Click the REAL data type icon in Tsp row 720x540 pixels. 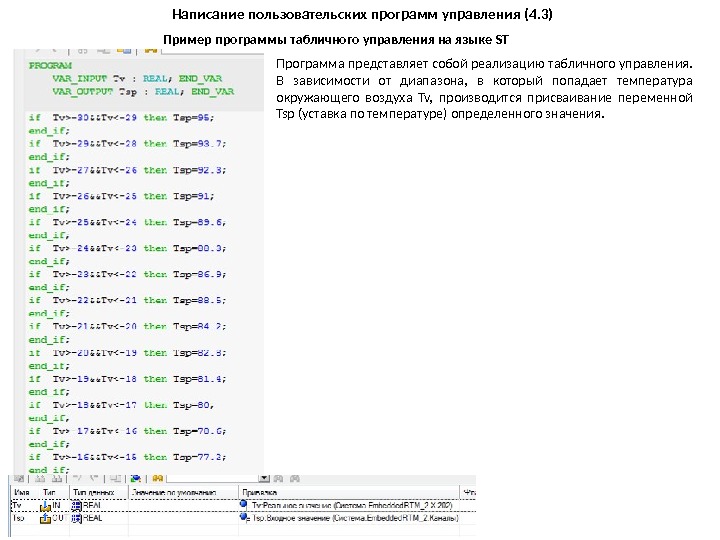(x=76, y=518)
